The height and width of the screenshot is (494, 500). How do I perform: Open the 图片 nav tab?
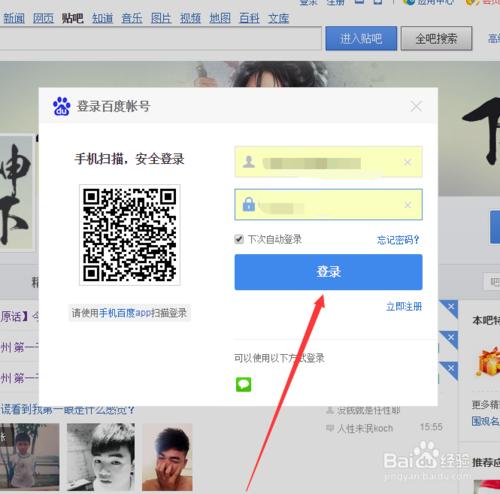[x=161, y=18]
